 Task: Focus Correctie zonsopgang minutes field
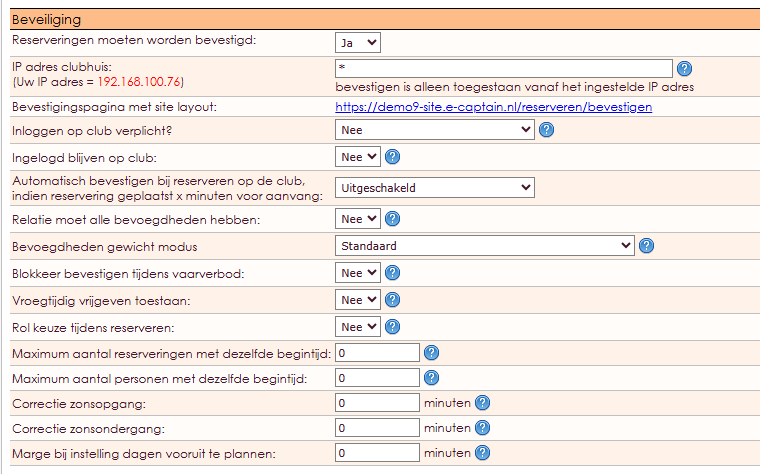(377, 403)
